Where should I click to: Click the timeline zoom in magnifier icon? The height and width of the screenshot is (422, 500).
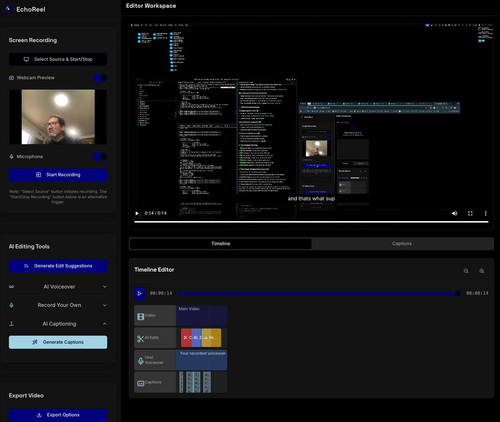click(482, 271)
